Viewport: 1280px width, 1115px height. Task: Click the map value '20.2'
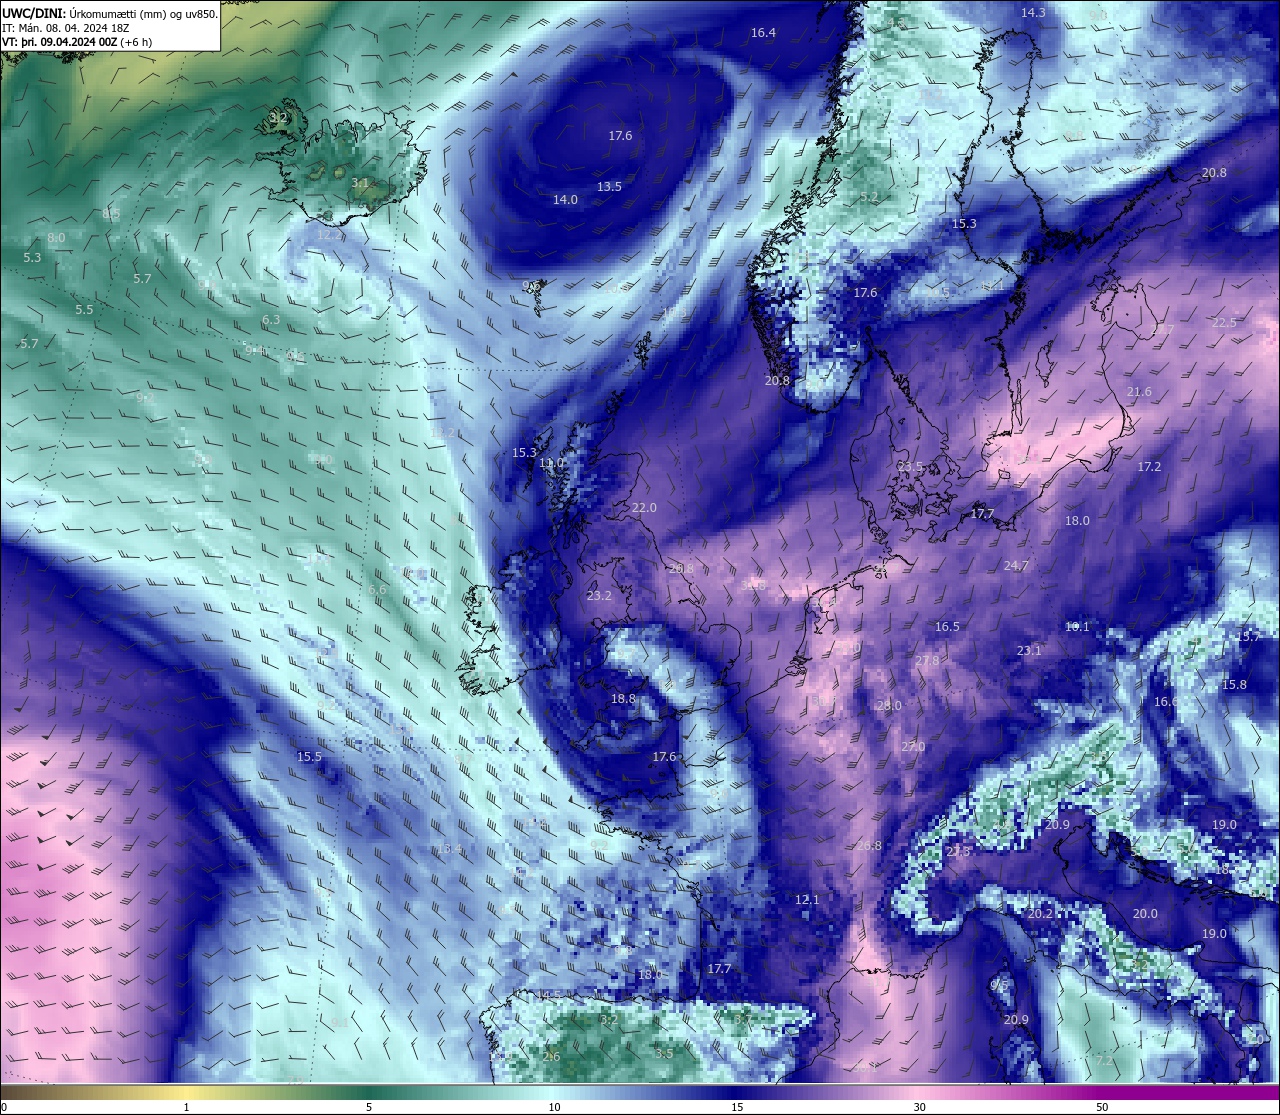[1041, 914]
